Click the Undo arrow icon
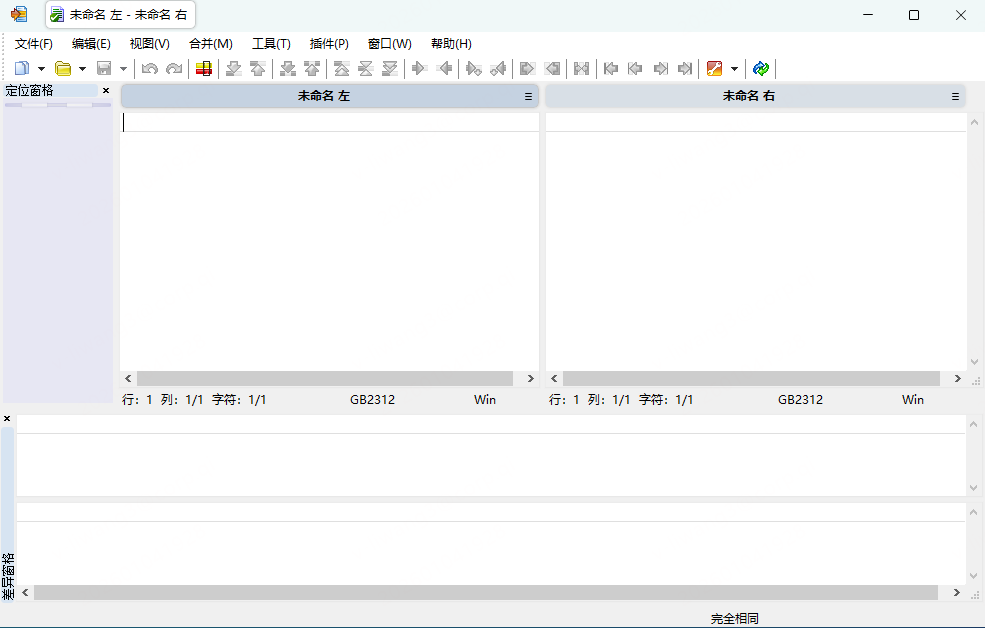The image size is (985, 628). (x=150, y=68)
